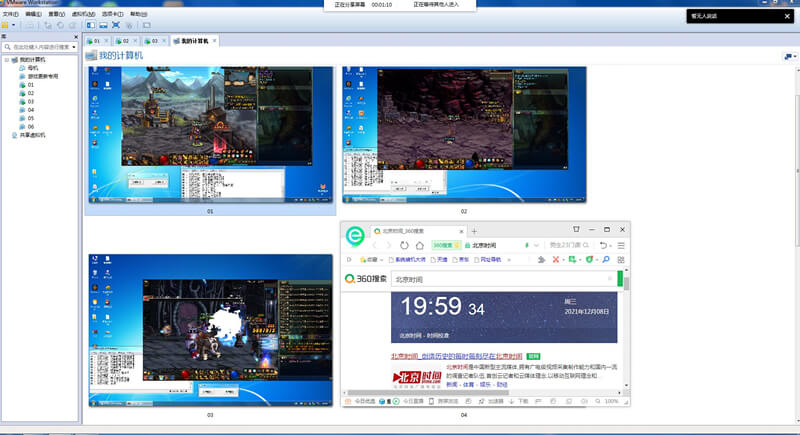Close the 02 tab
Screen dimensions: 800x435
(135, 41)
